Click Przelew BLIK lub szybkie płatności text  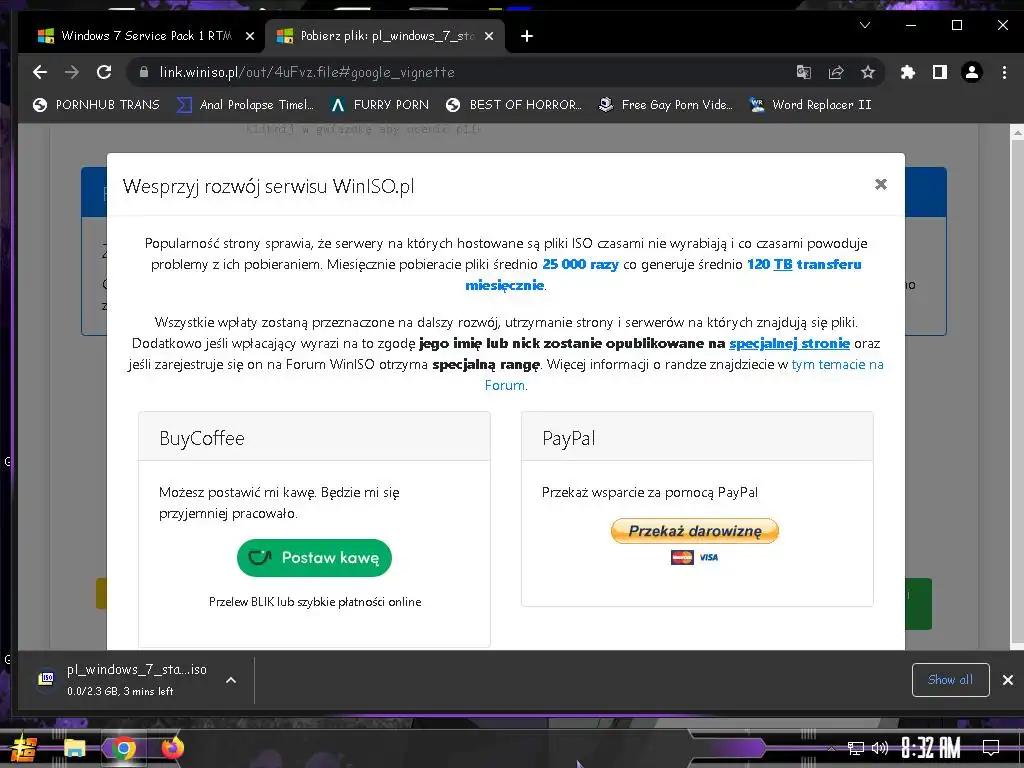[x=315, y=601]
